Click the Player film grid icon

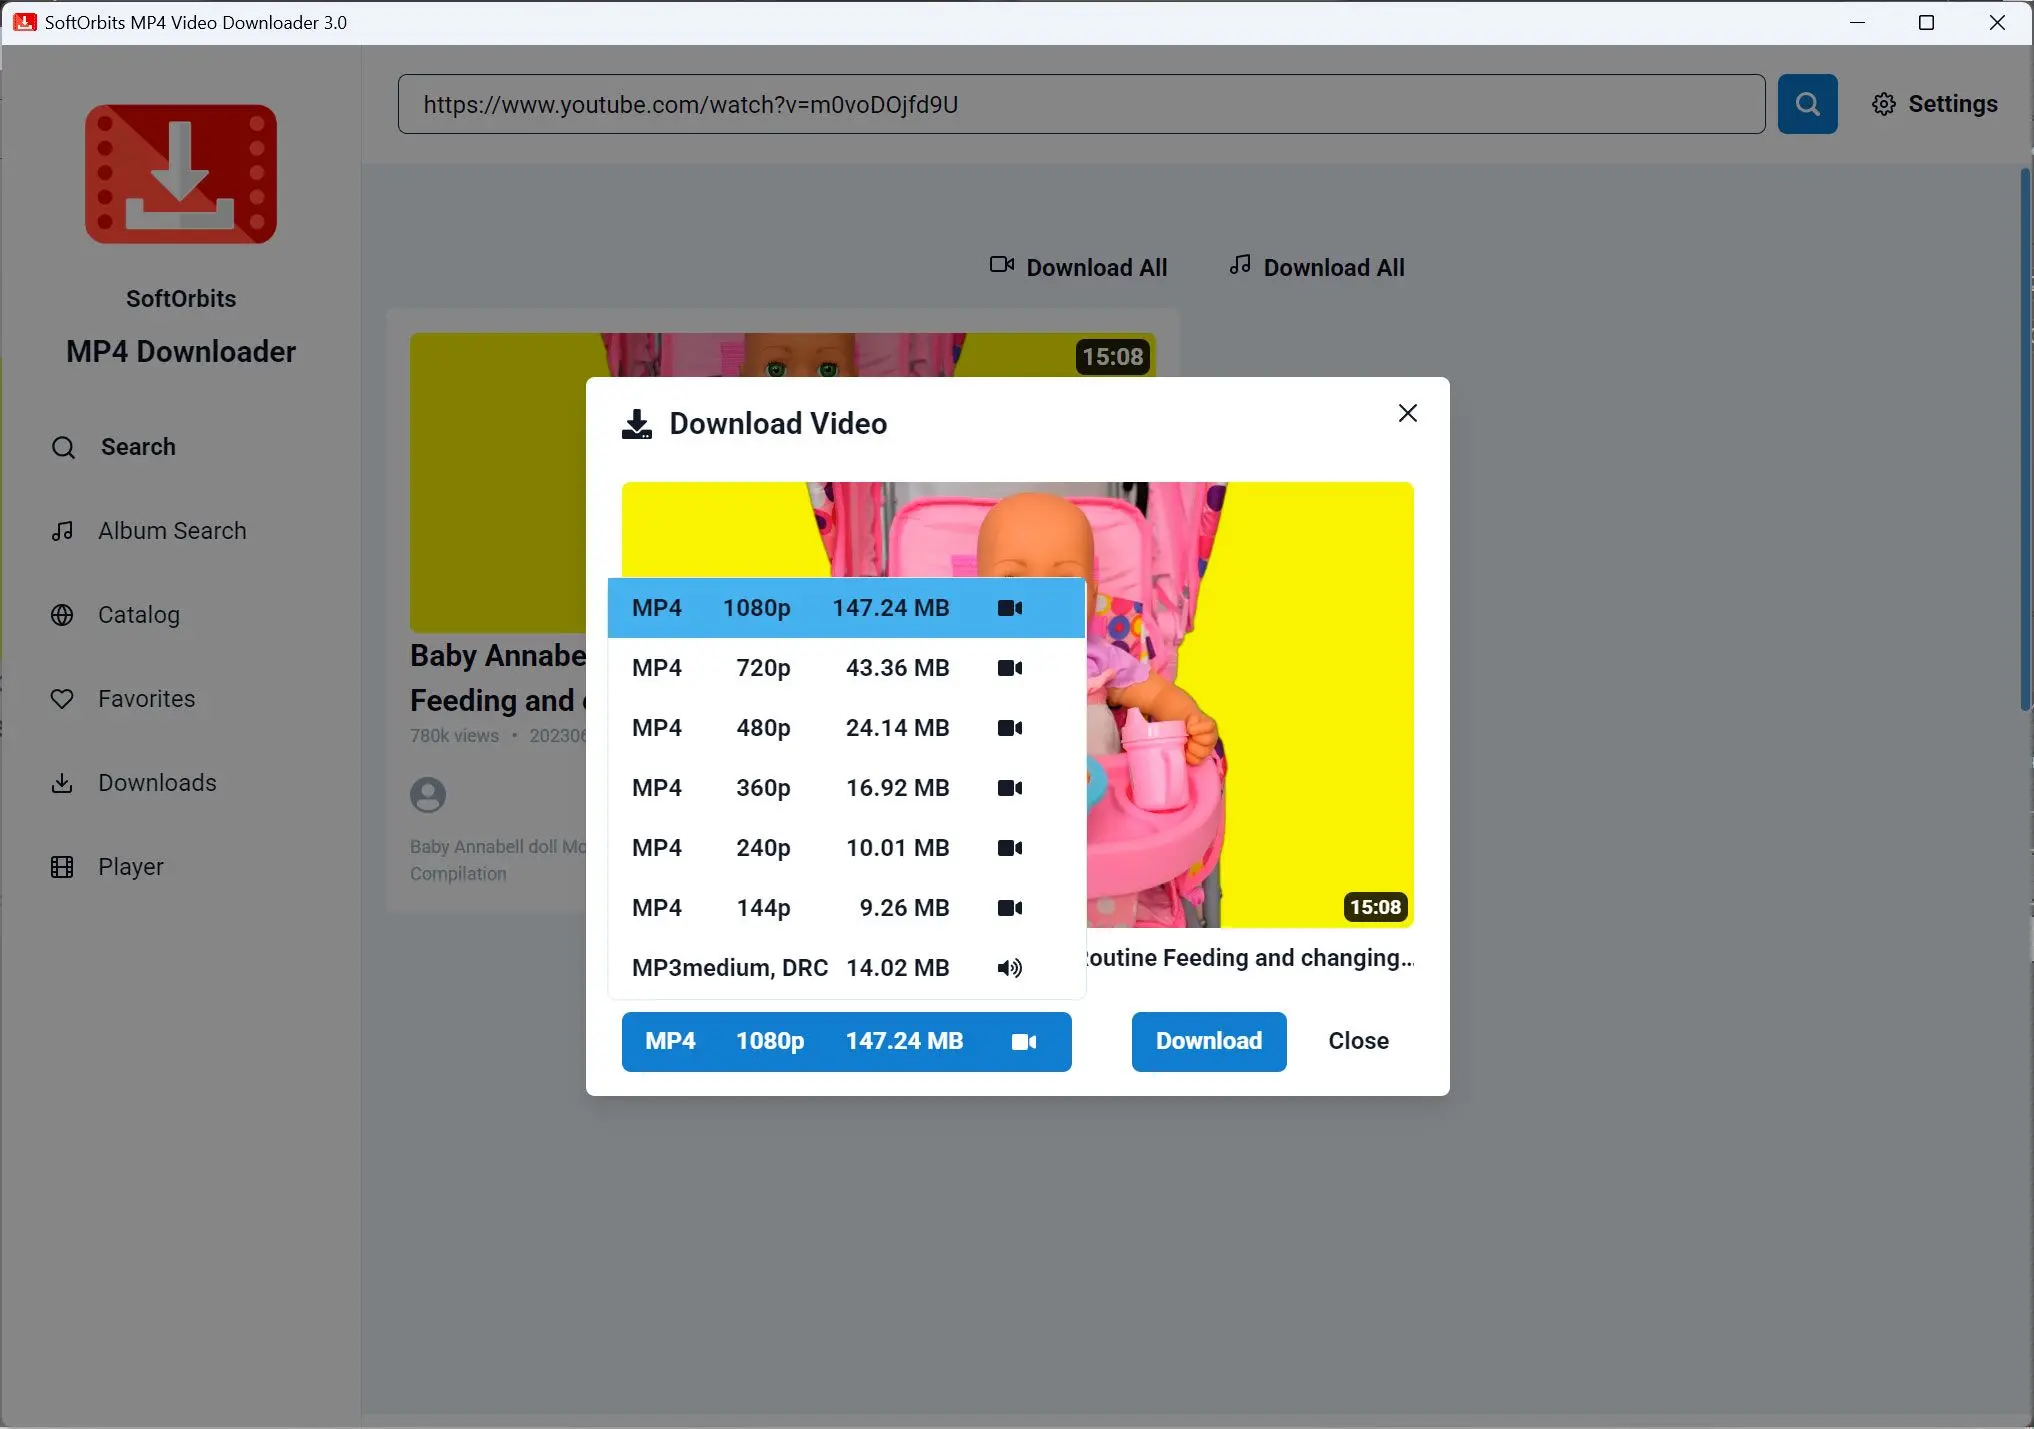pyautogui.click(x=62, y=867)
